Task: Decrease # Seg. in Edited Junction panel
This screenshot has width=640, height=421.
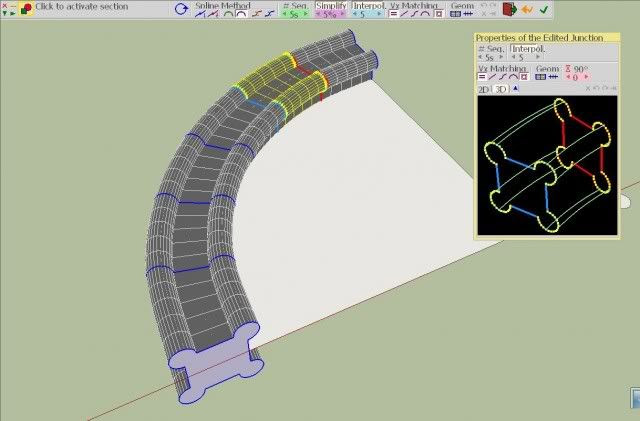Action: coord(480,57)
